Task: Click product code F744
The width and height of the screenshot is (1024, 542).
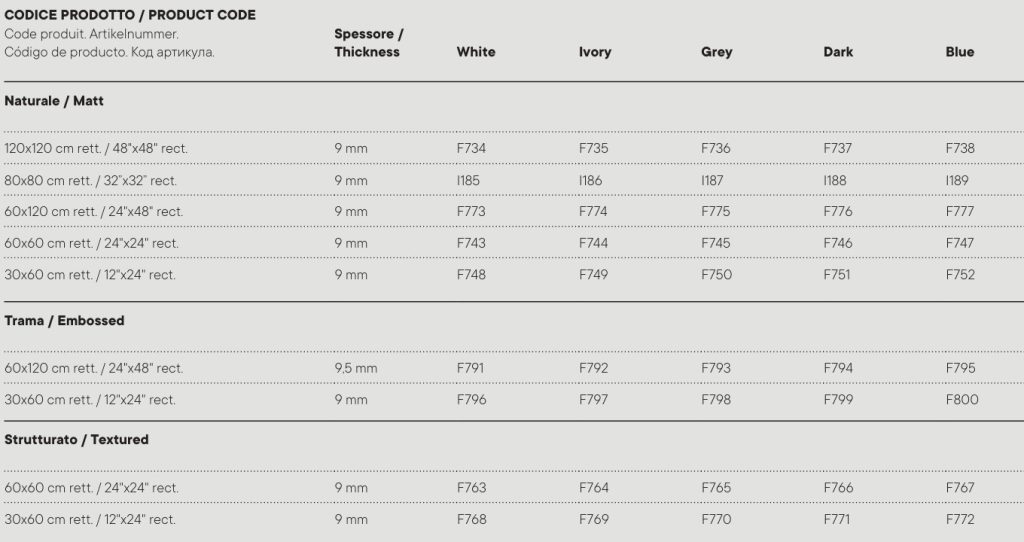Action: click(593, 243)
